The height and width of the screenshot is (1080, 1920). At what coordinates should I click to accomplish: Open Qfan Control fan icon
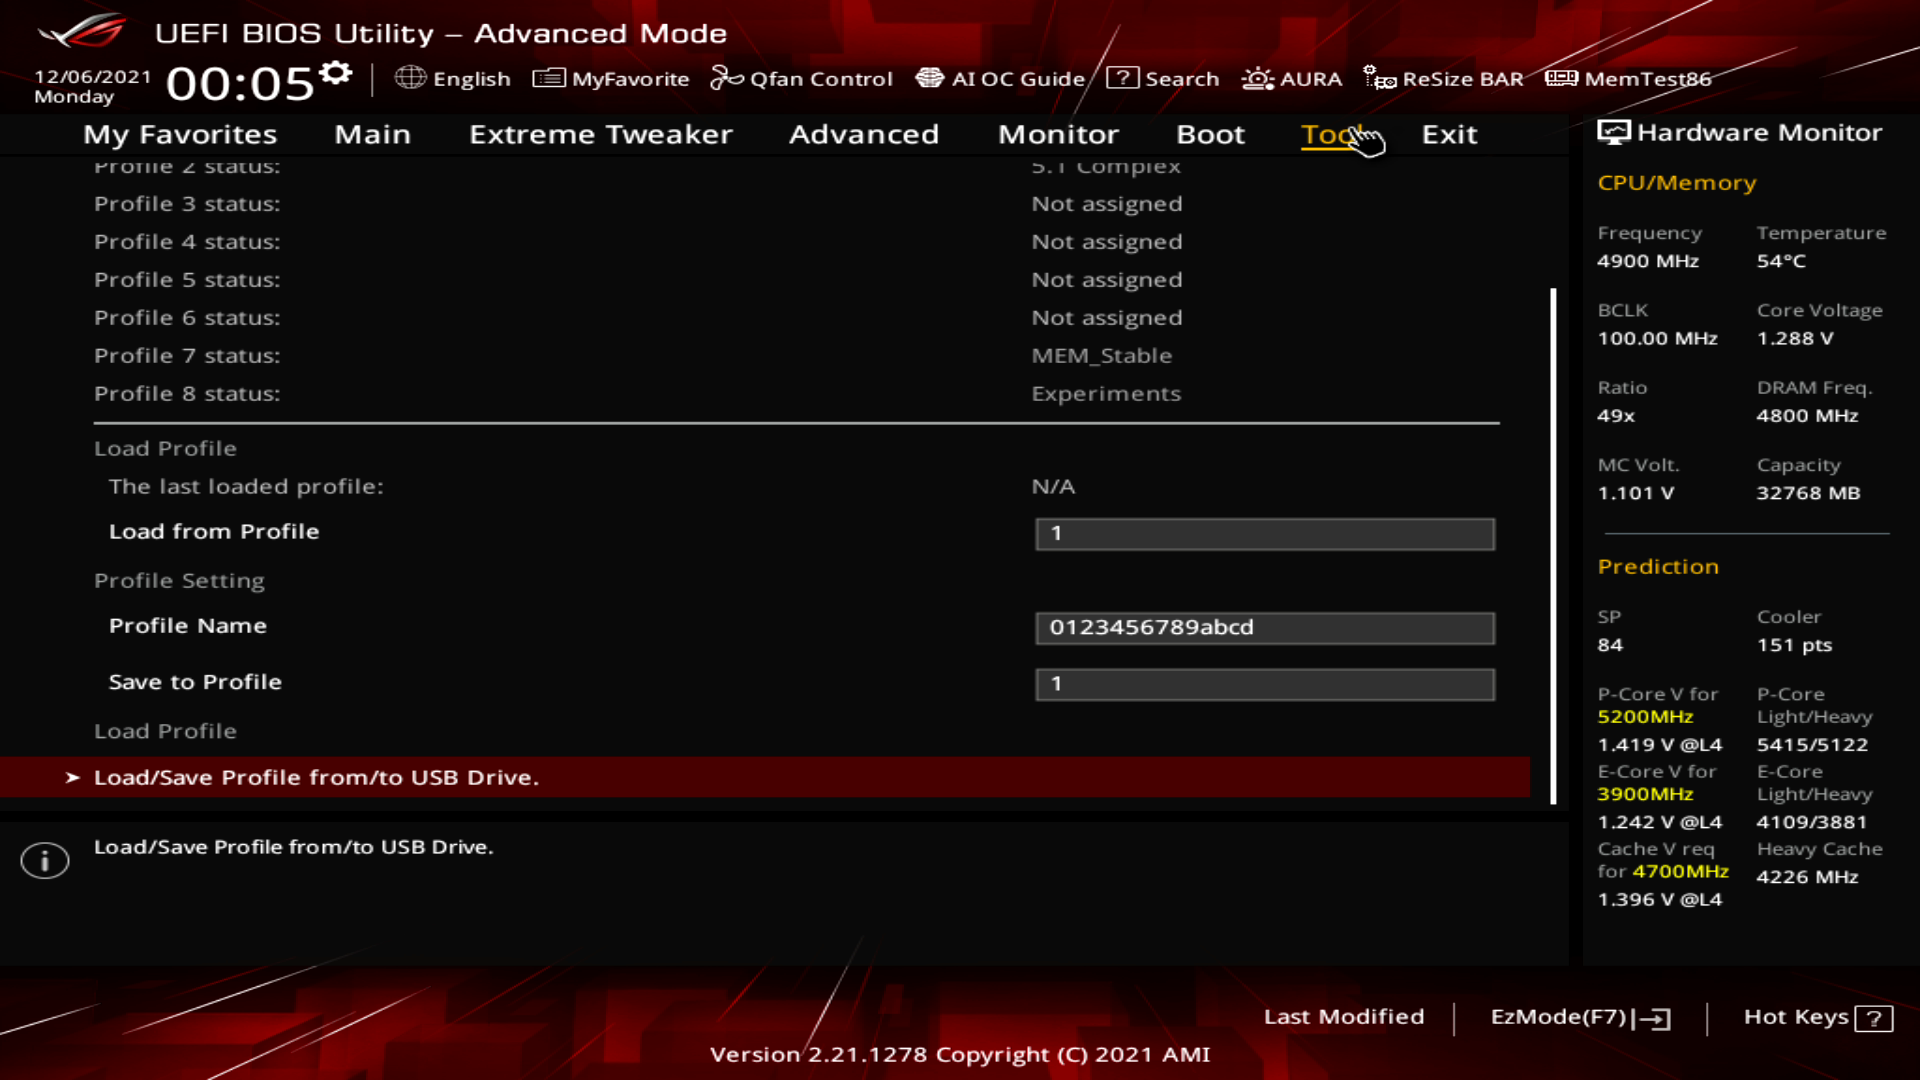[x=726, y=78]
